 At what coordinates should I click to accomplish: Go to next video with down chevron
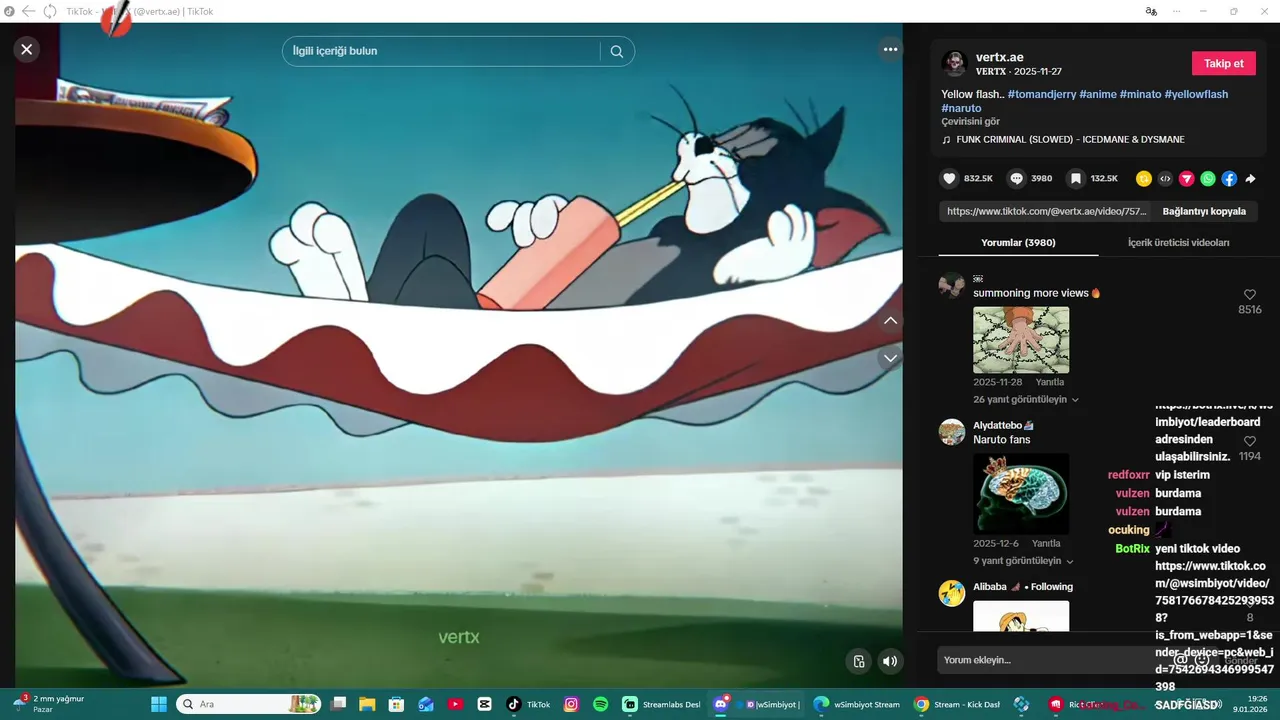(890, 358)
